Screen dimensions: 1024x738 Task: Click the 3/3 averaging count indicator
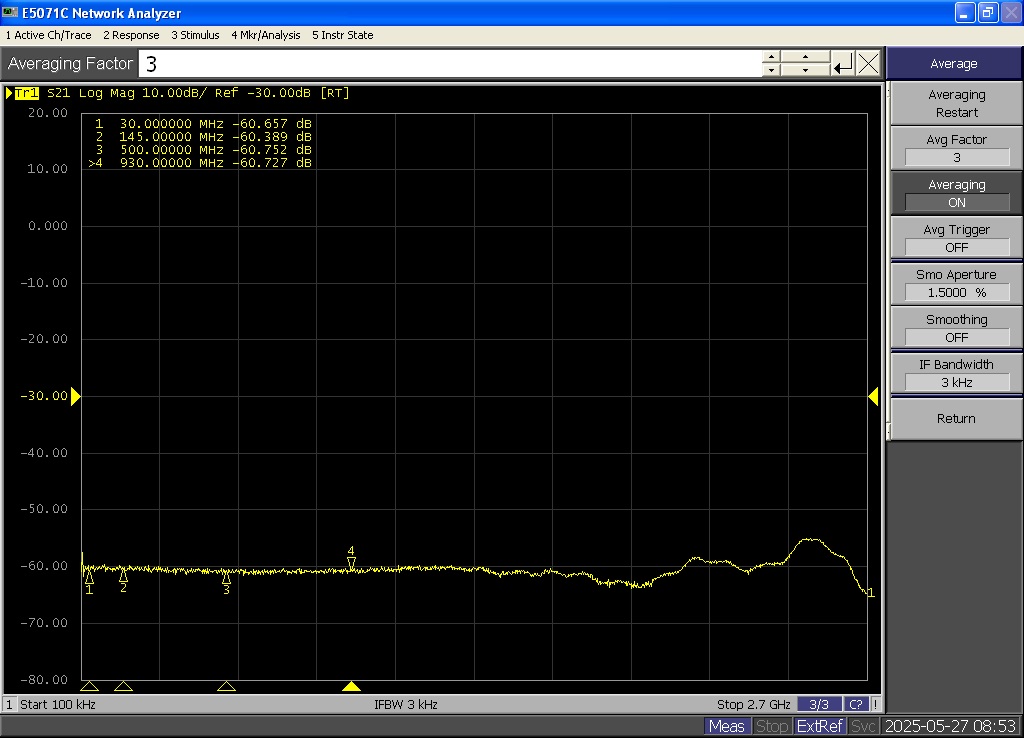click(x=819, y=705)
